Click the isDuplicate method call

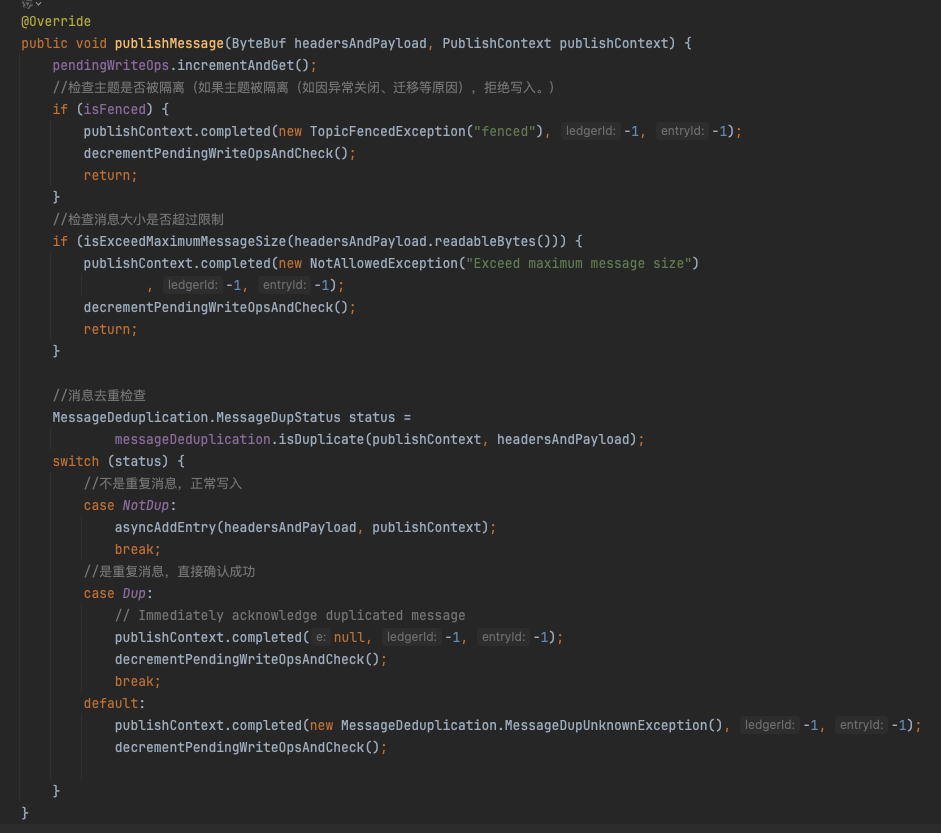(x=321, y=439)
